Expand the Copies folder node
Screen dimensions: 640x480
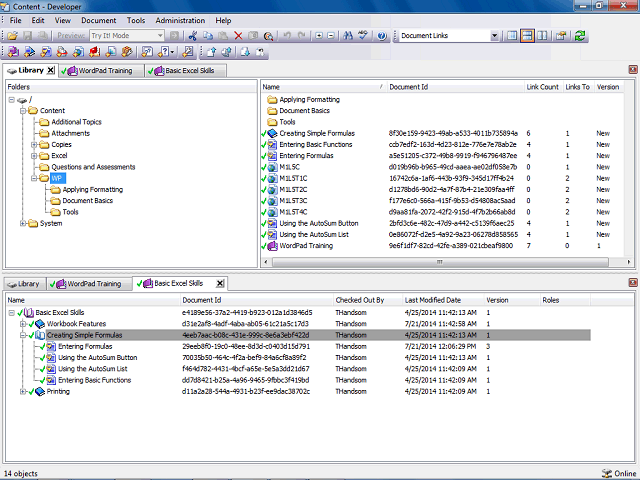[x=34, y=144]
